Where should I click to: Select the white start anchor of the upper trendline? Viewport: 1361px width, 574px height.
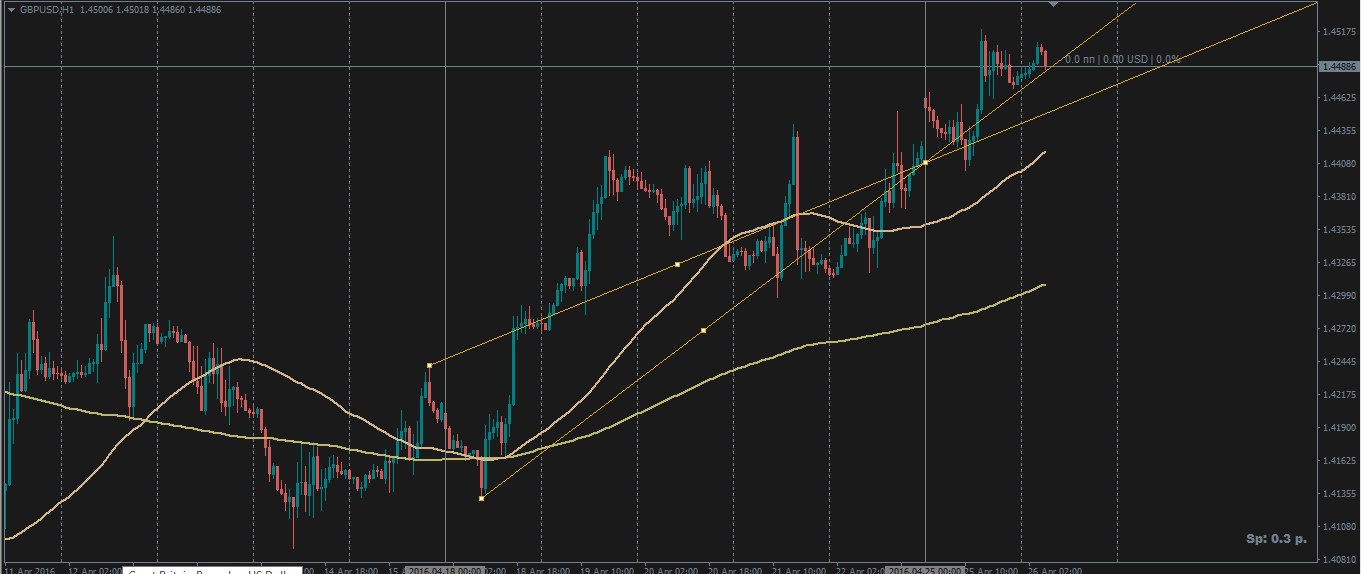[x=429, y=365]
